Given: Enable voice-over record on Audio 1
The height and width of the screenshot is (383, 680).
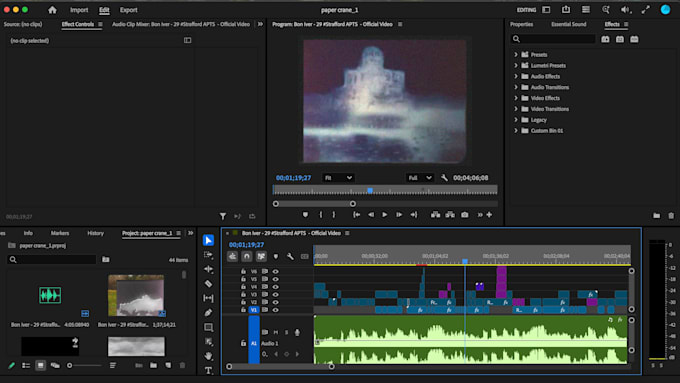Looking at the screenshot, I should [x=297, y=332].
